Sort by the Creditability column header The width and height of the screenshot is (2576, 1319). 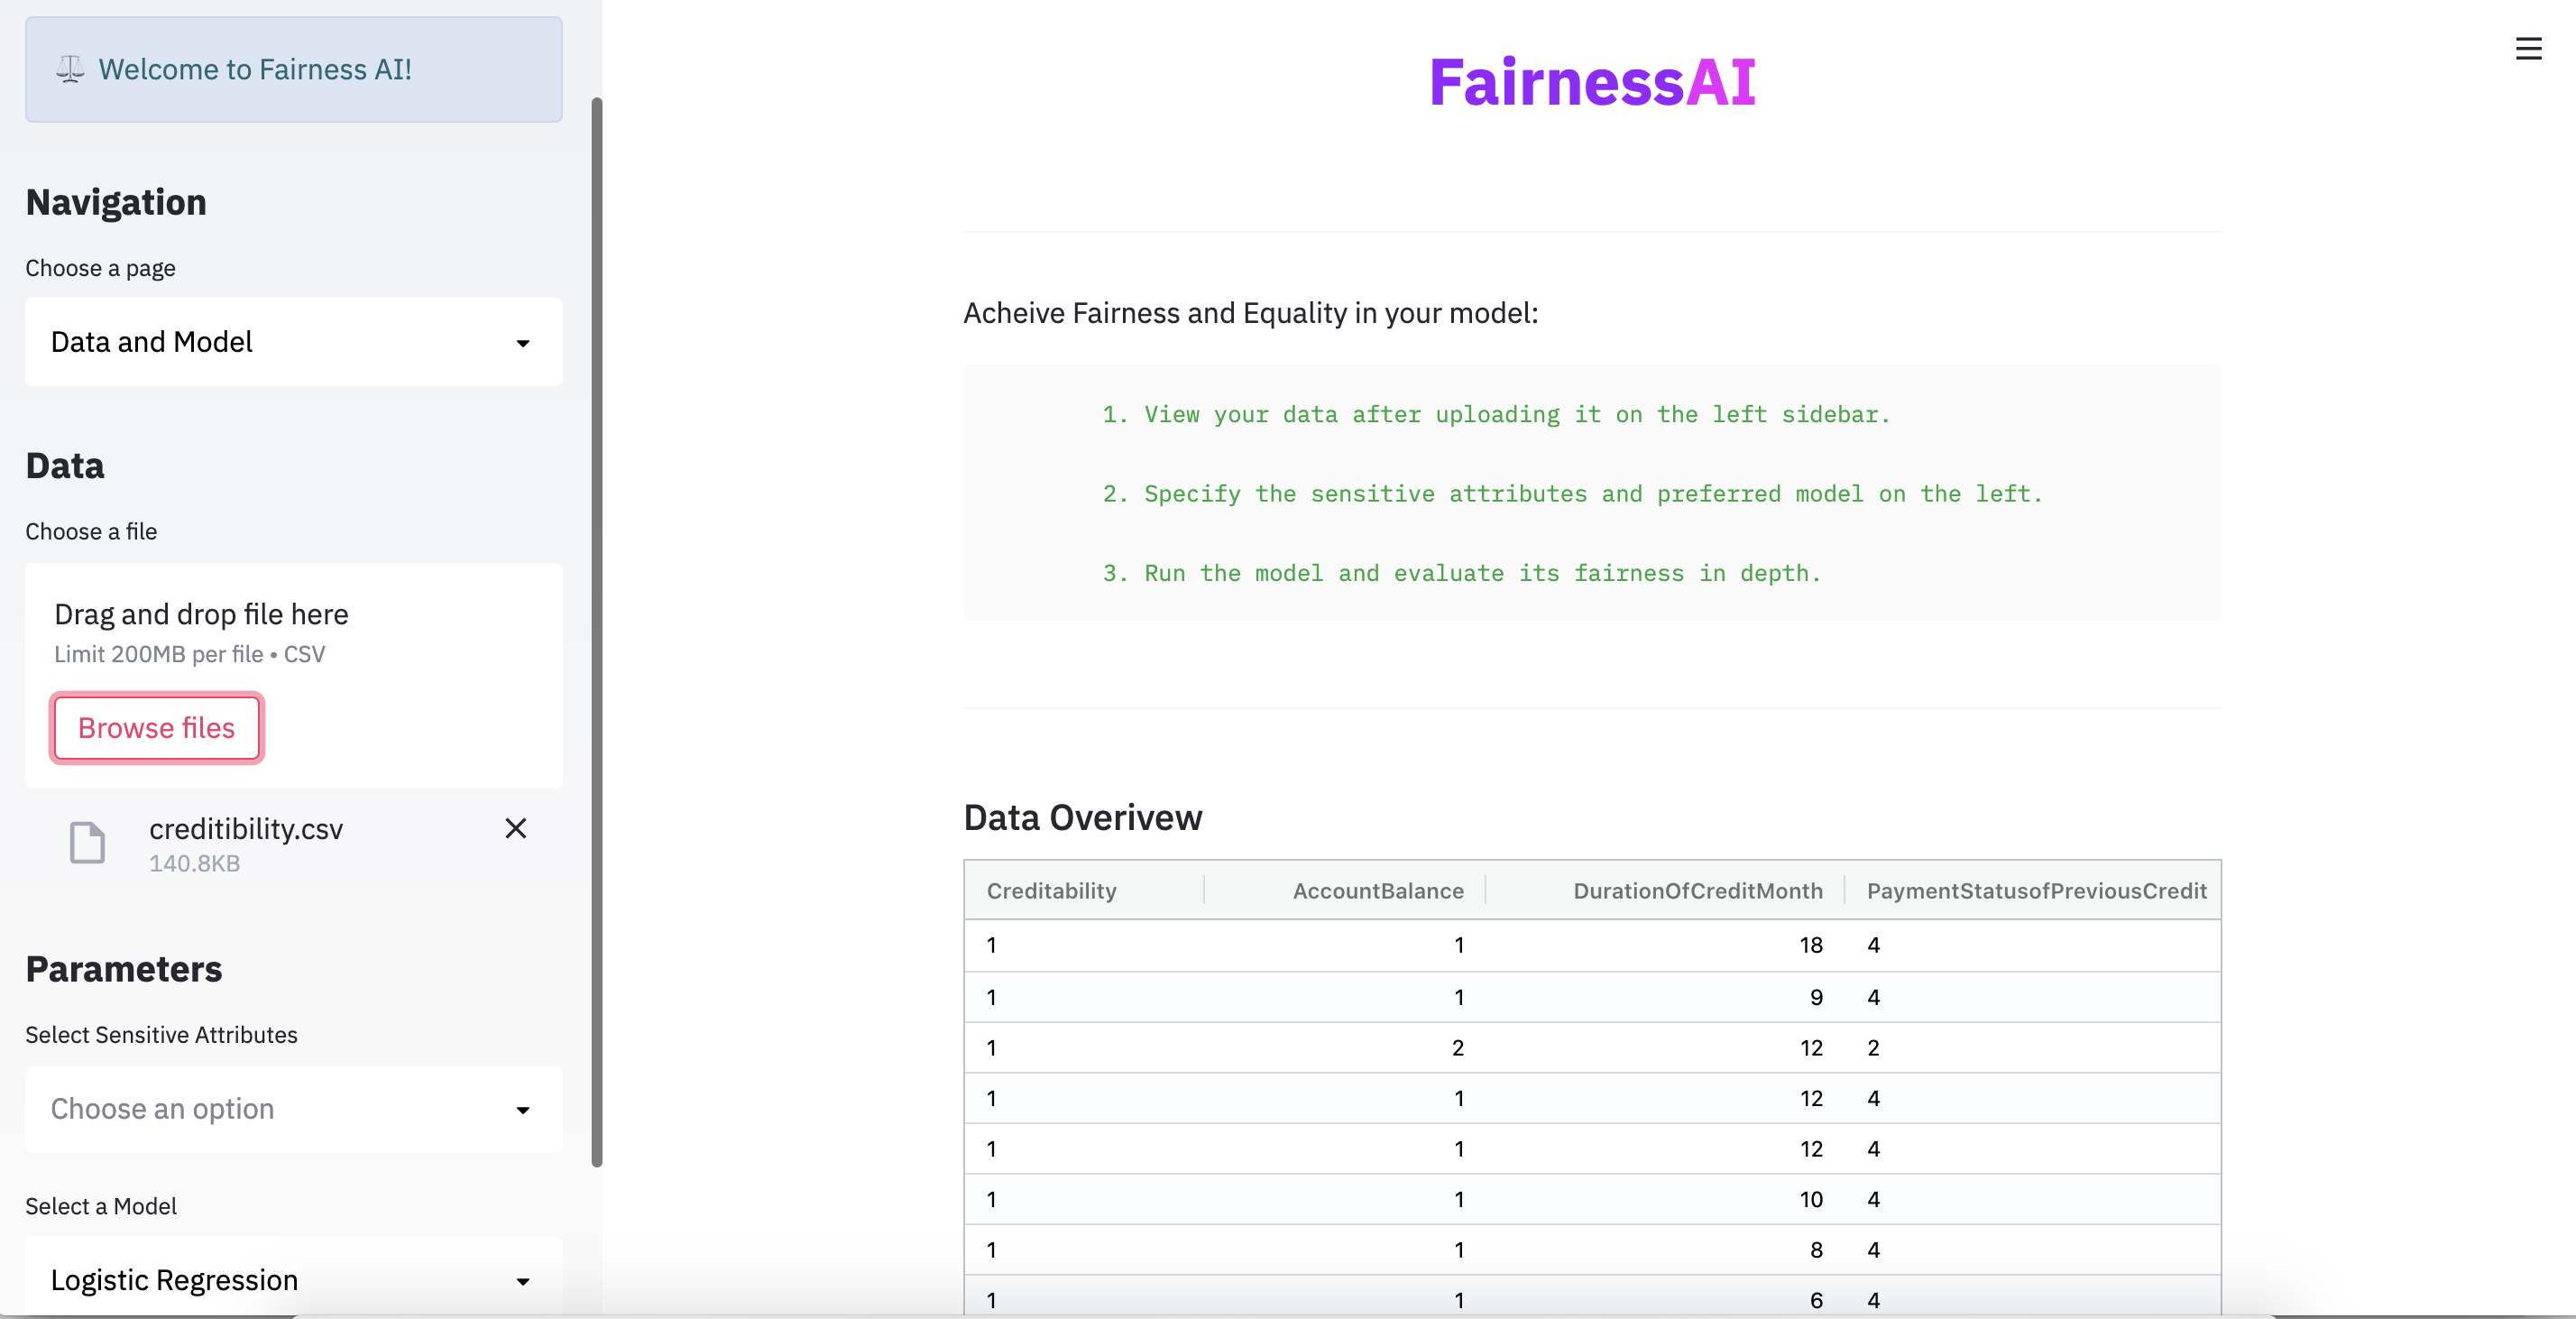(x=1051, y=890)
